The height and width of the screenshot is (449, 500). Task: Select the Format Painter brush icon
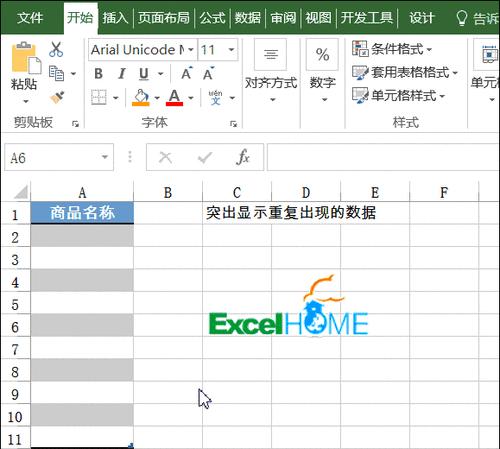click(x=57, y=97)
